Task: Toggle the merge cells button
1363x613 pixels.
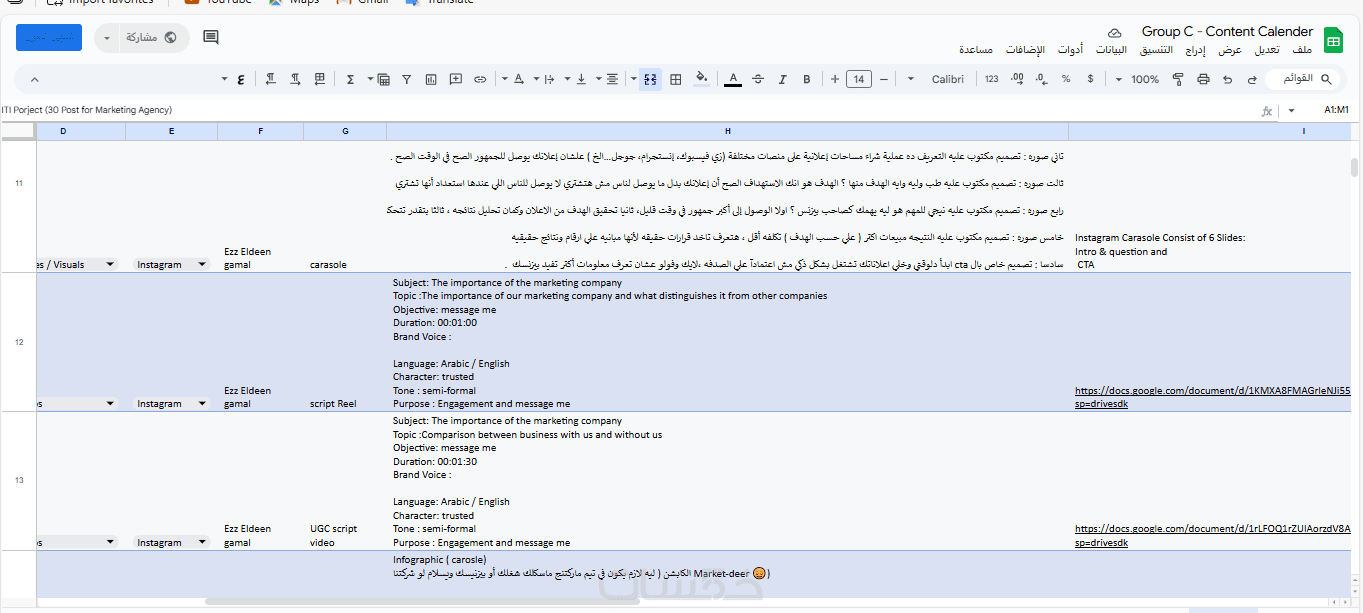Action: click(650, 79)
